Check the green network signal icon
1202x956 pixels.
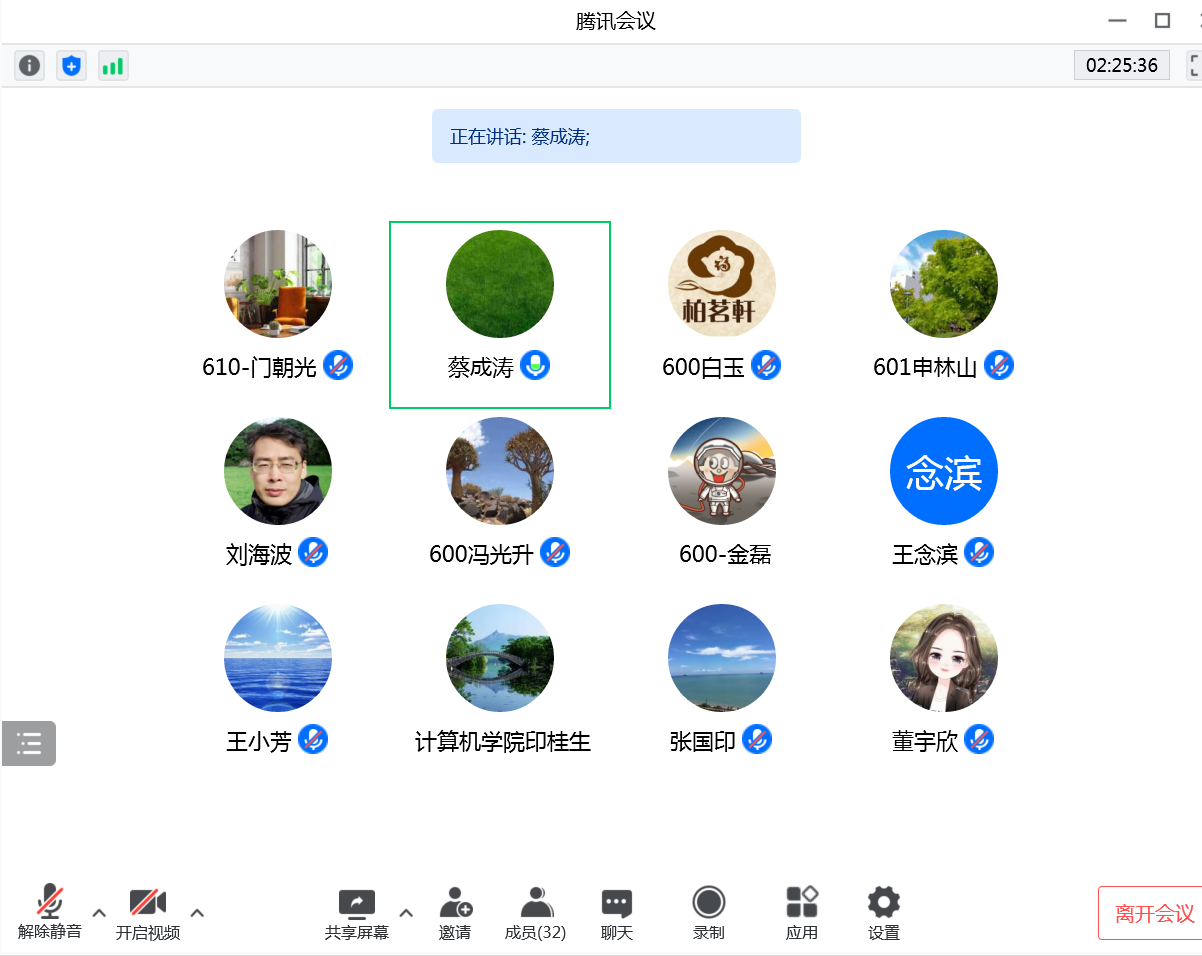113,66
